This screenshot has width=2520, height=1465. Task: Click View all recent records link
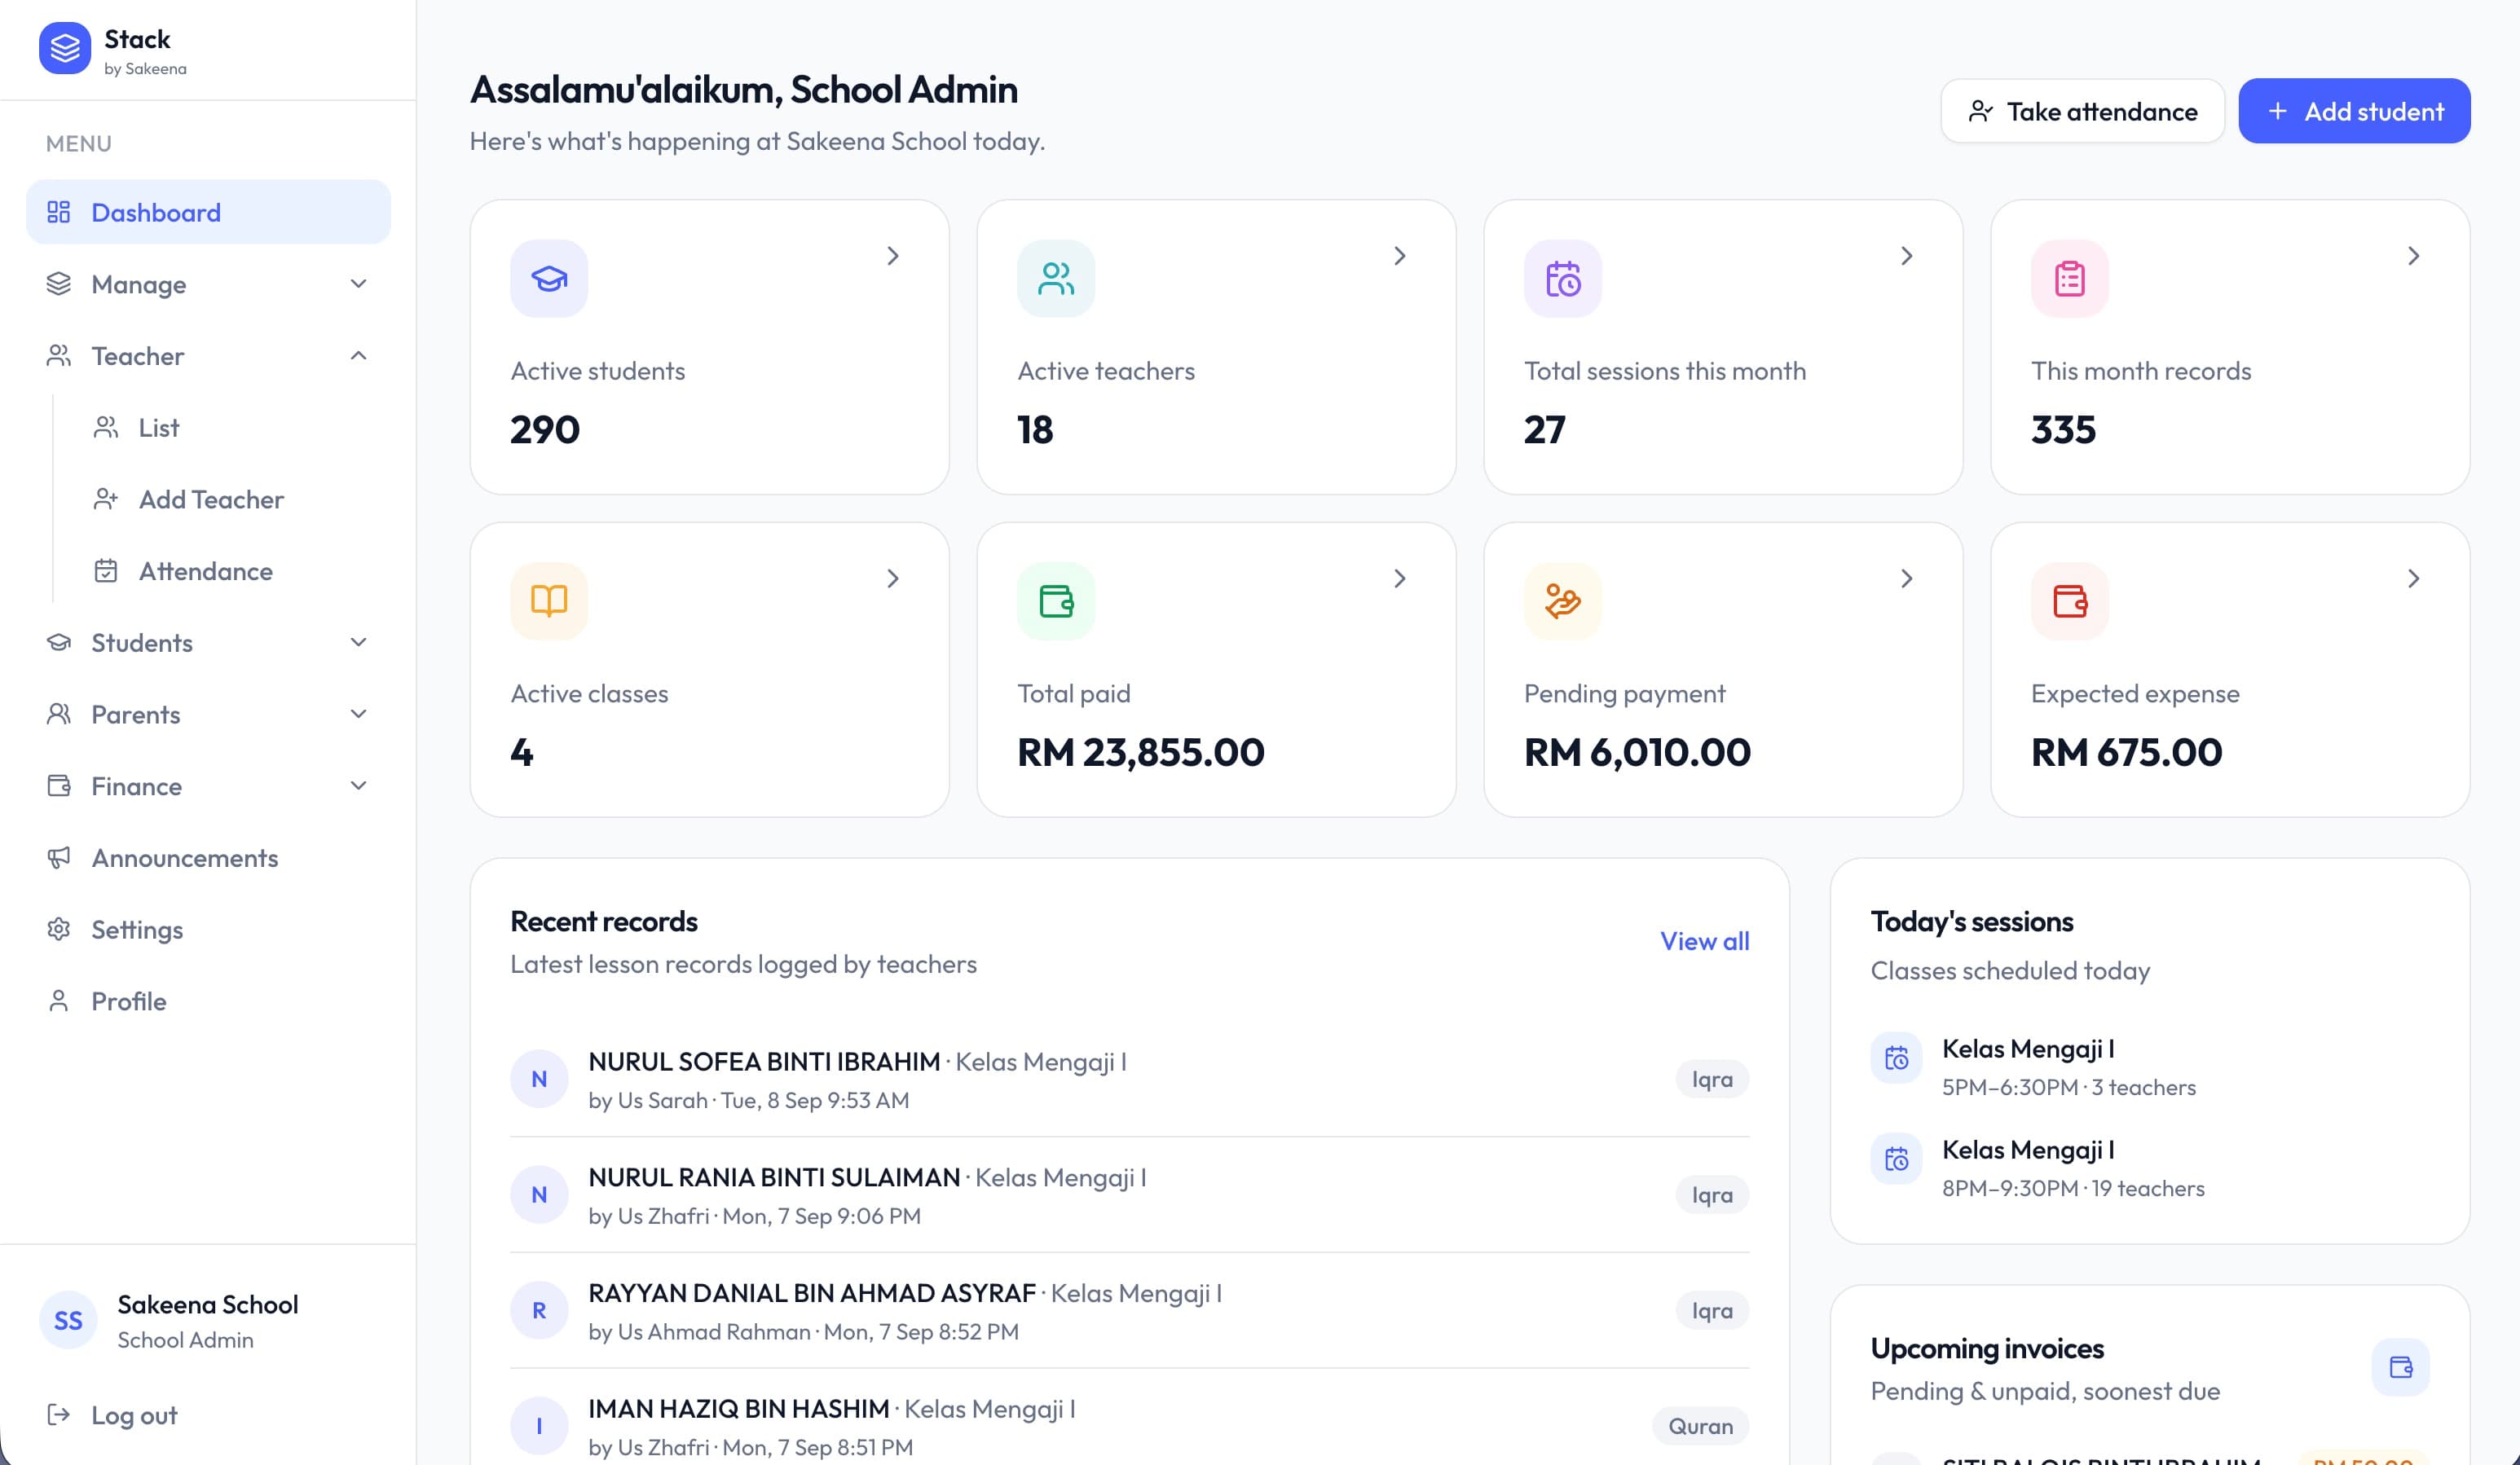pyautogui.click(x=1705, y=941)
